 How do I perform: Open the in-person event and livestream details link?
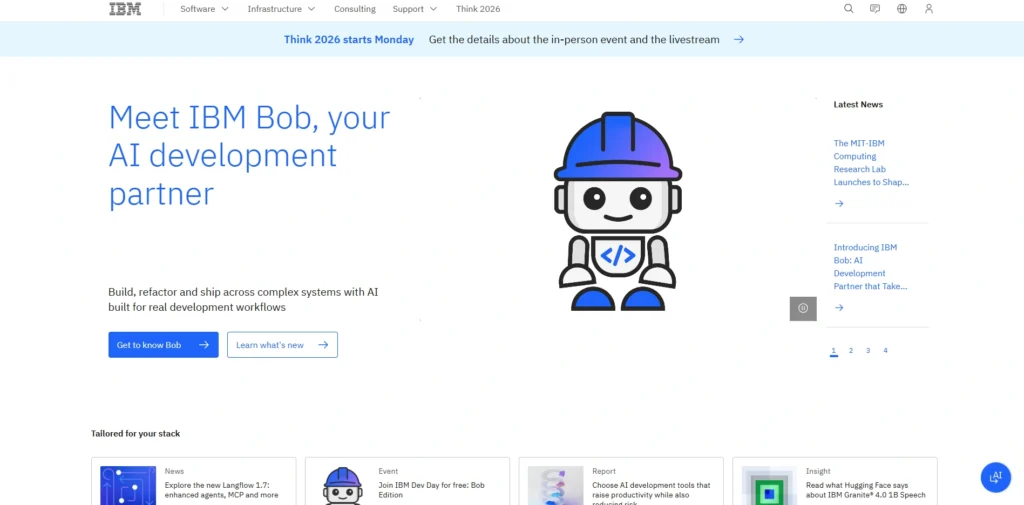click(x=574, y=40)
